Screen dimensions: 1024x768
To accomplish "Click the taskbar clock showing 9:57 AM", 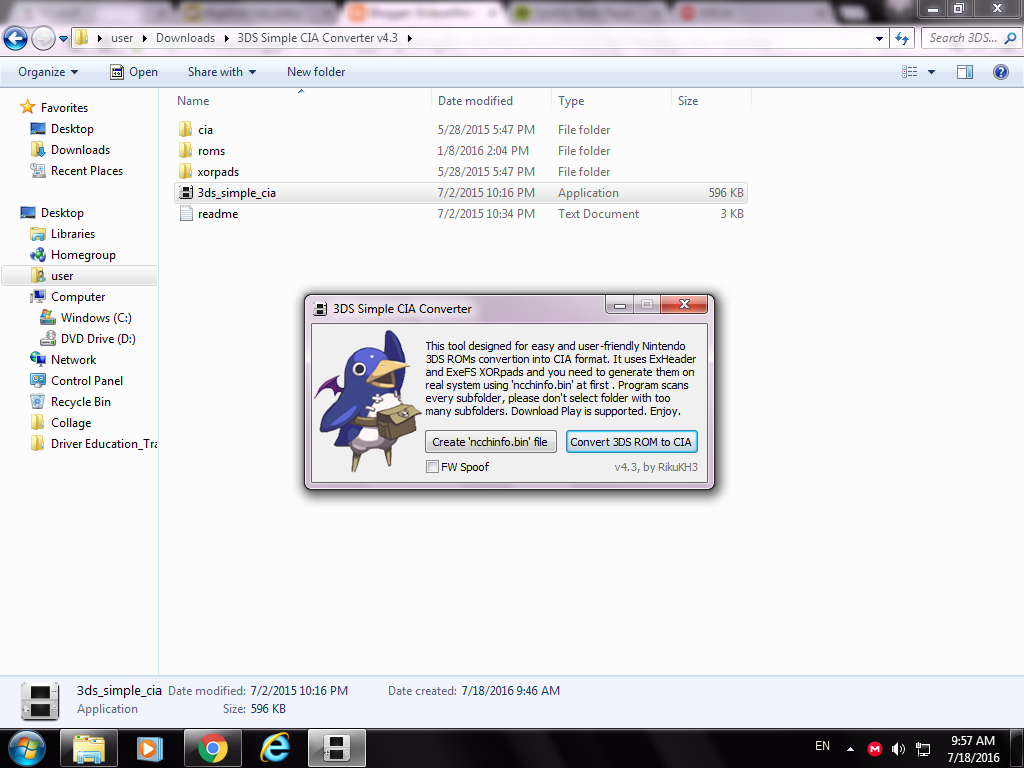I will click(x=973, y=748).
